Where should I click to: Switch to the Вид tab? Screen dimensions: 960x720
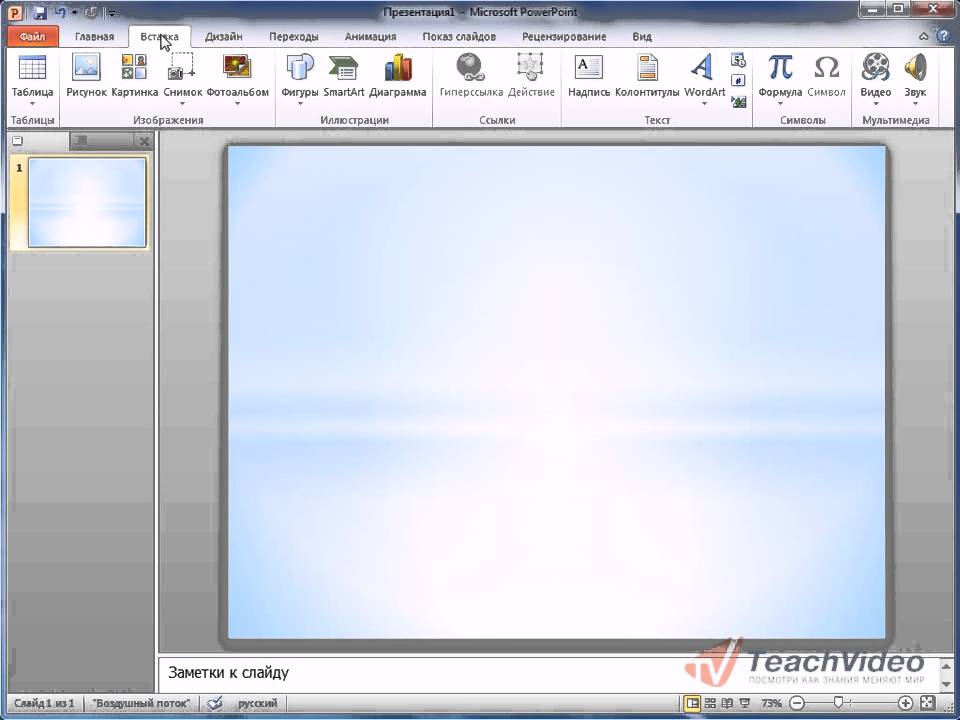point(642,37)
